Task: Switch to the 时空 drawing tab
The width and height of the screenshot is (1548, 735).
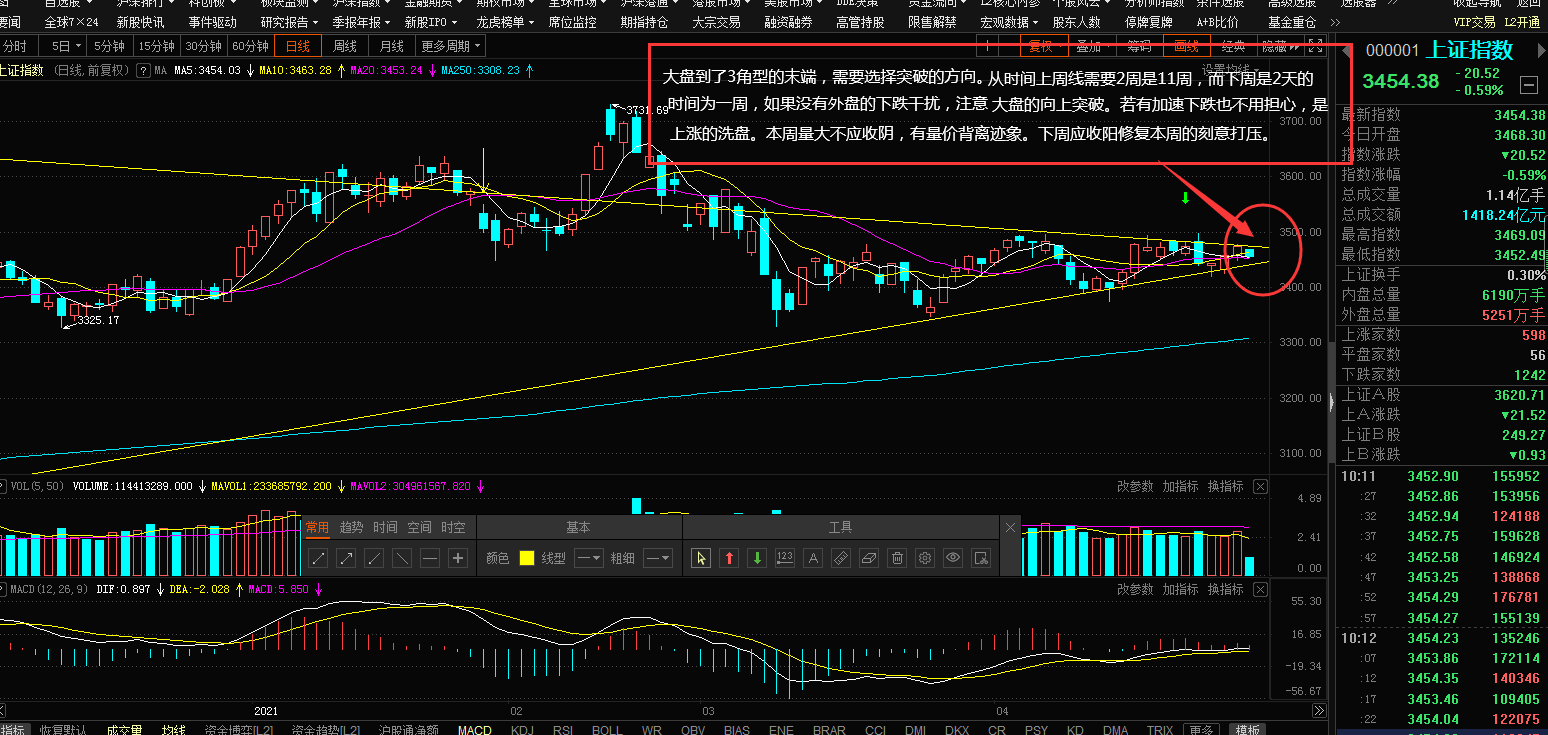Action: point(453,527)
